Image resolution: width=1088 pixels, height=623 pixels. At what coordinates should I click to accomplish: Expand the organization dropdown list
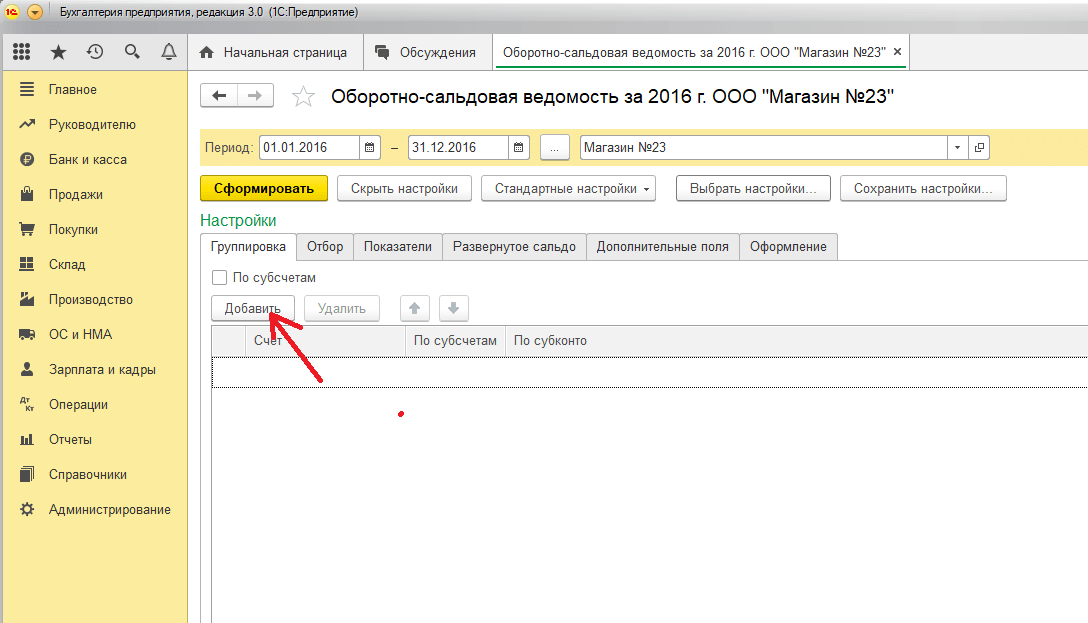[x=958, y=147]
